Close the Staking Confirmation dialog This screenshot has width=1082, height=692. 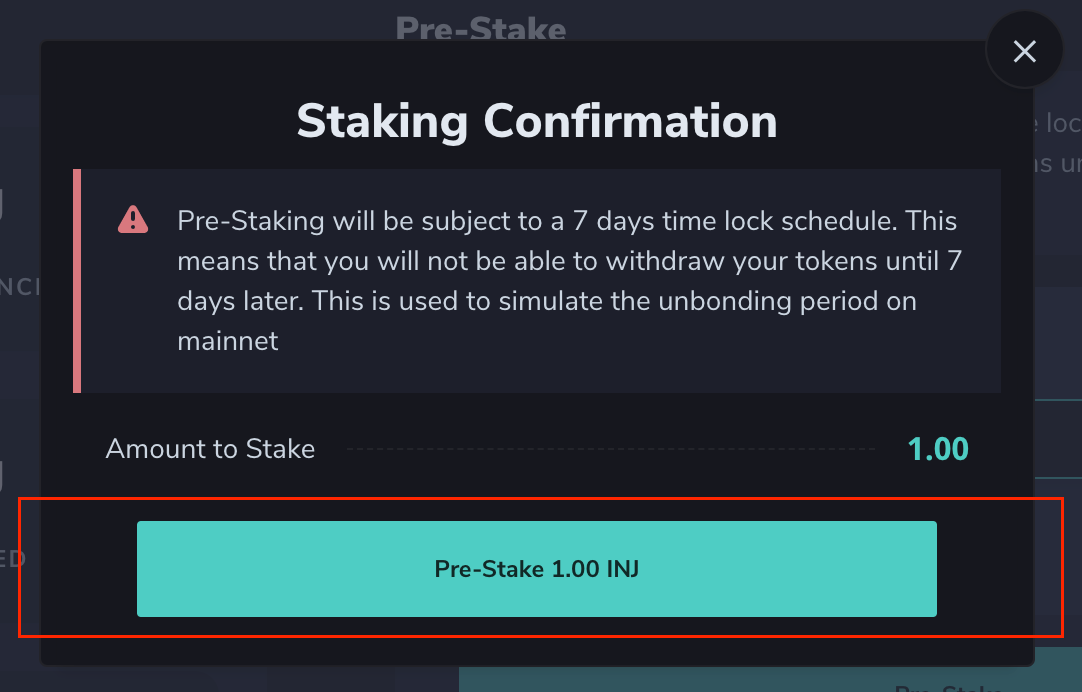click(x=1024, y=52)
